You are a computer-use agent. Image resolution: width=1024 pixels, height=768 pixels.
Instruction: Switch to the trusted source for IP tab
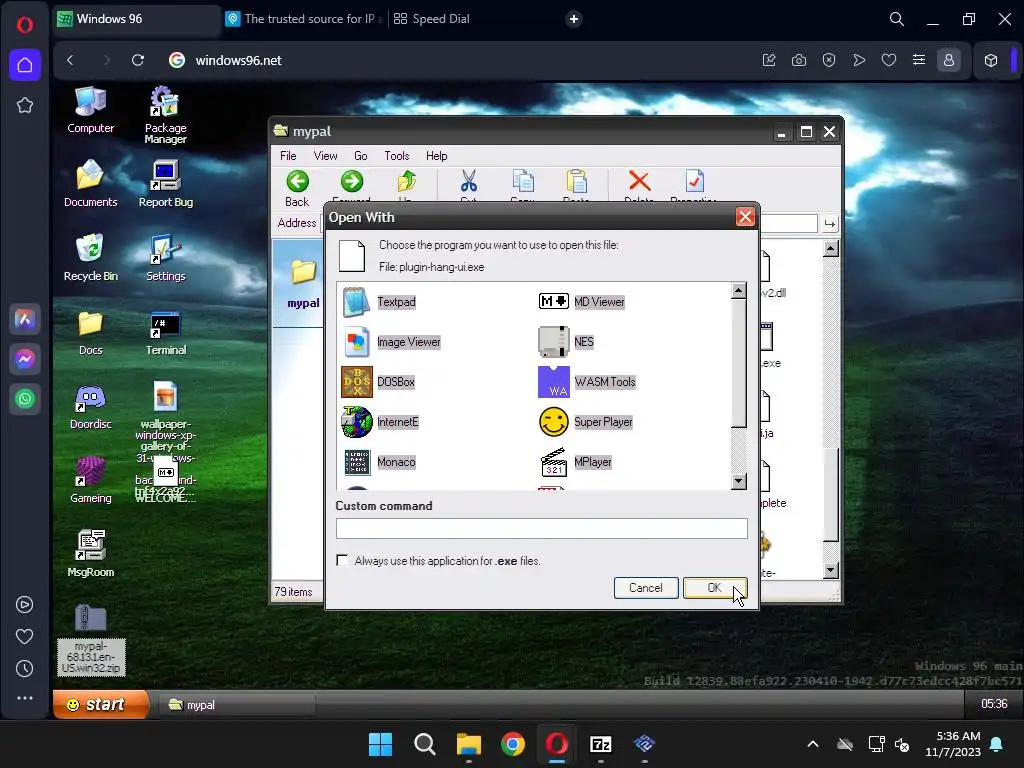click(305, 19)
